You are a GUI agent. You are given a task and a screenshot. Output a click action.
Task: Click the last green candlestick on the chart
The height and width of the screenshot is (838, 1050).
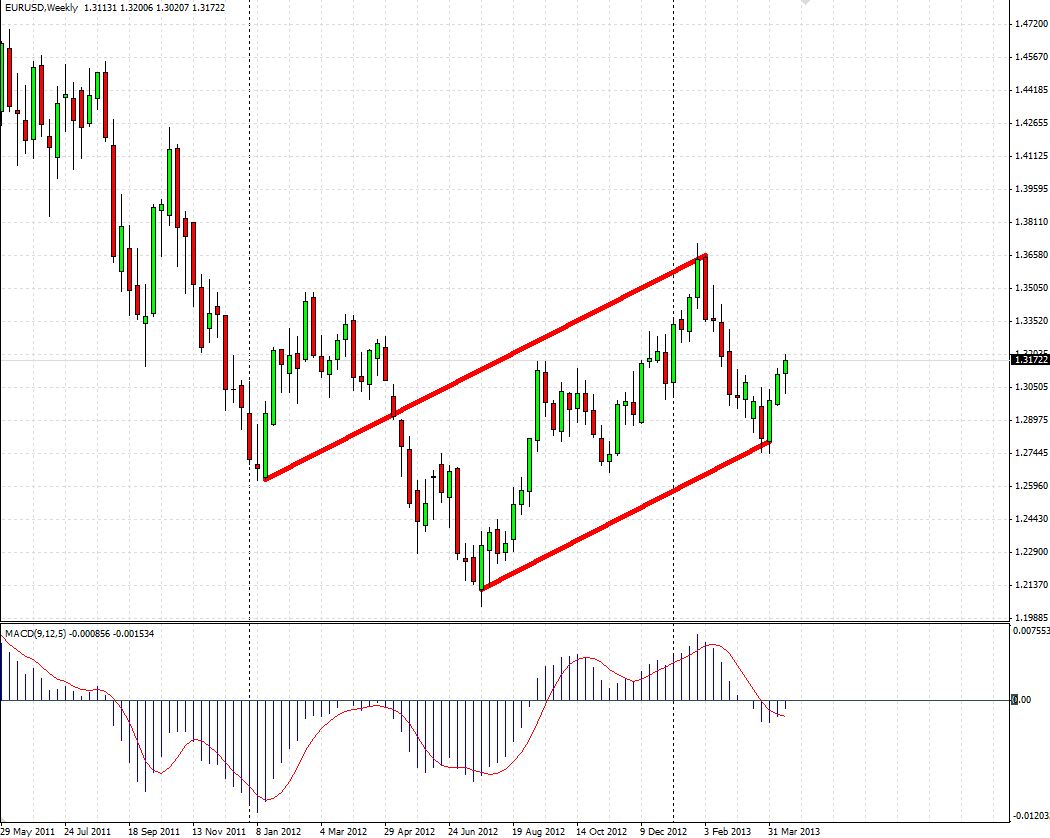pyautogui.click(x=785, y=367)
